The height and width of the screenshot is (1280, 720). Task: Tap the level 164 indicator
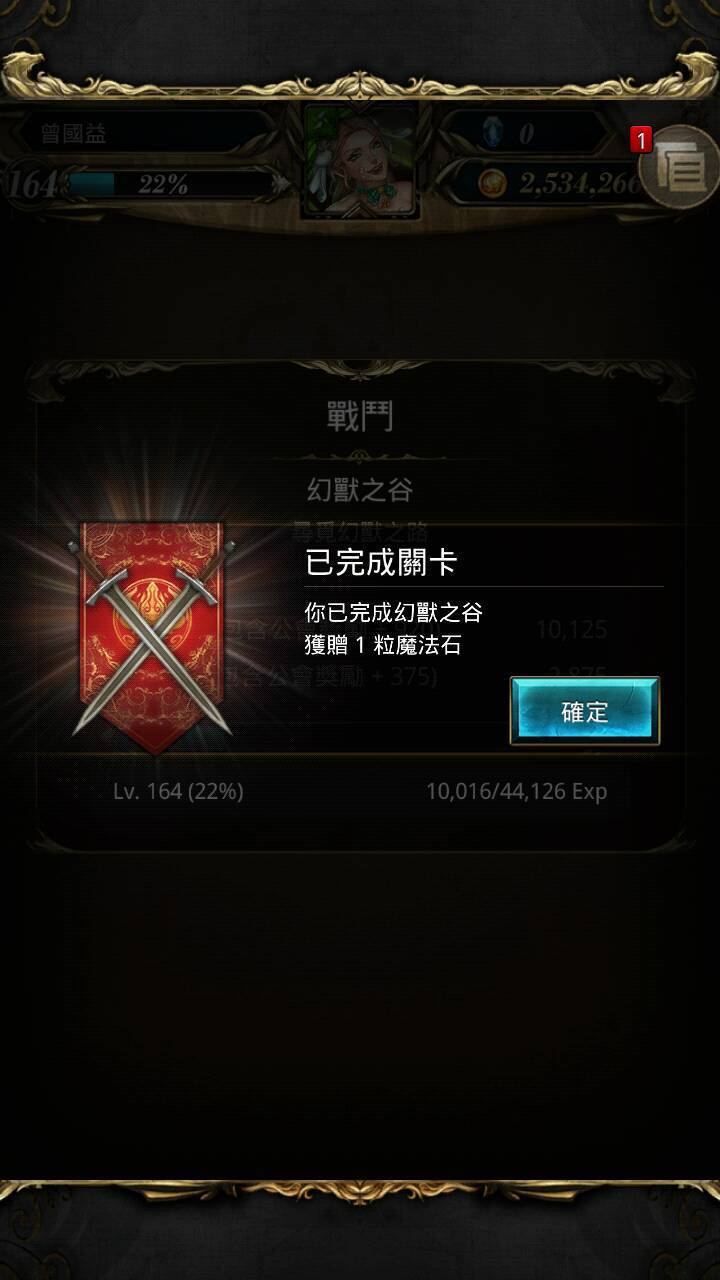[32, 184]
